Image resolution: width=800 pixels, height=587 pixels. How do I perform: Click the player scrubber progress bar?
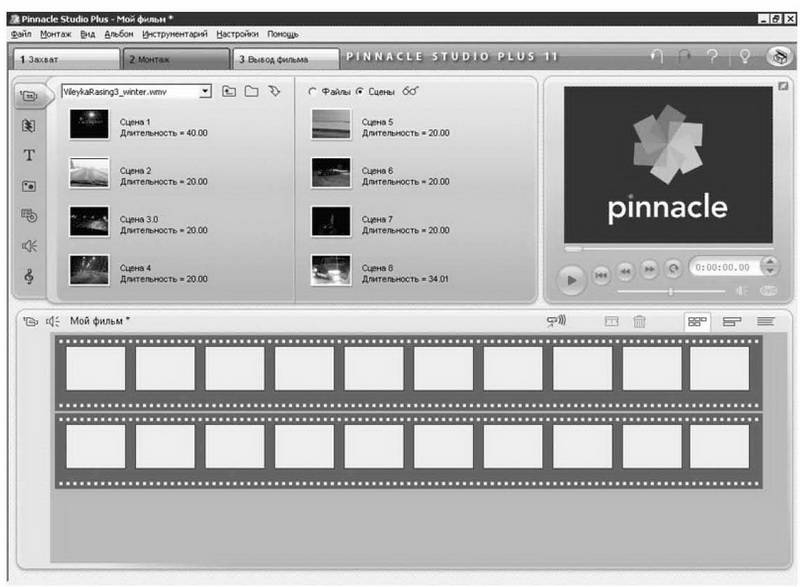coord(668,249)
